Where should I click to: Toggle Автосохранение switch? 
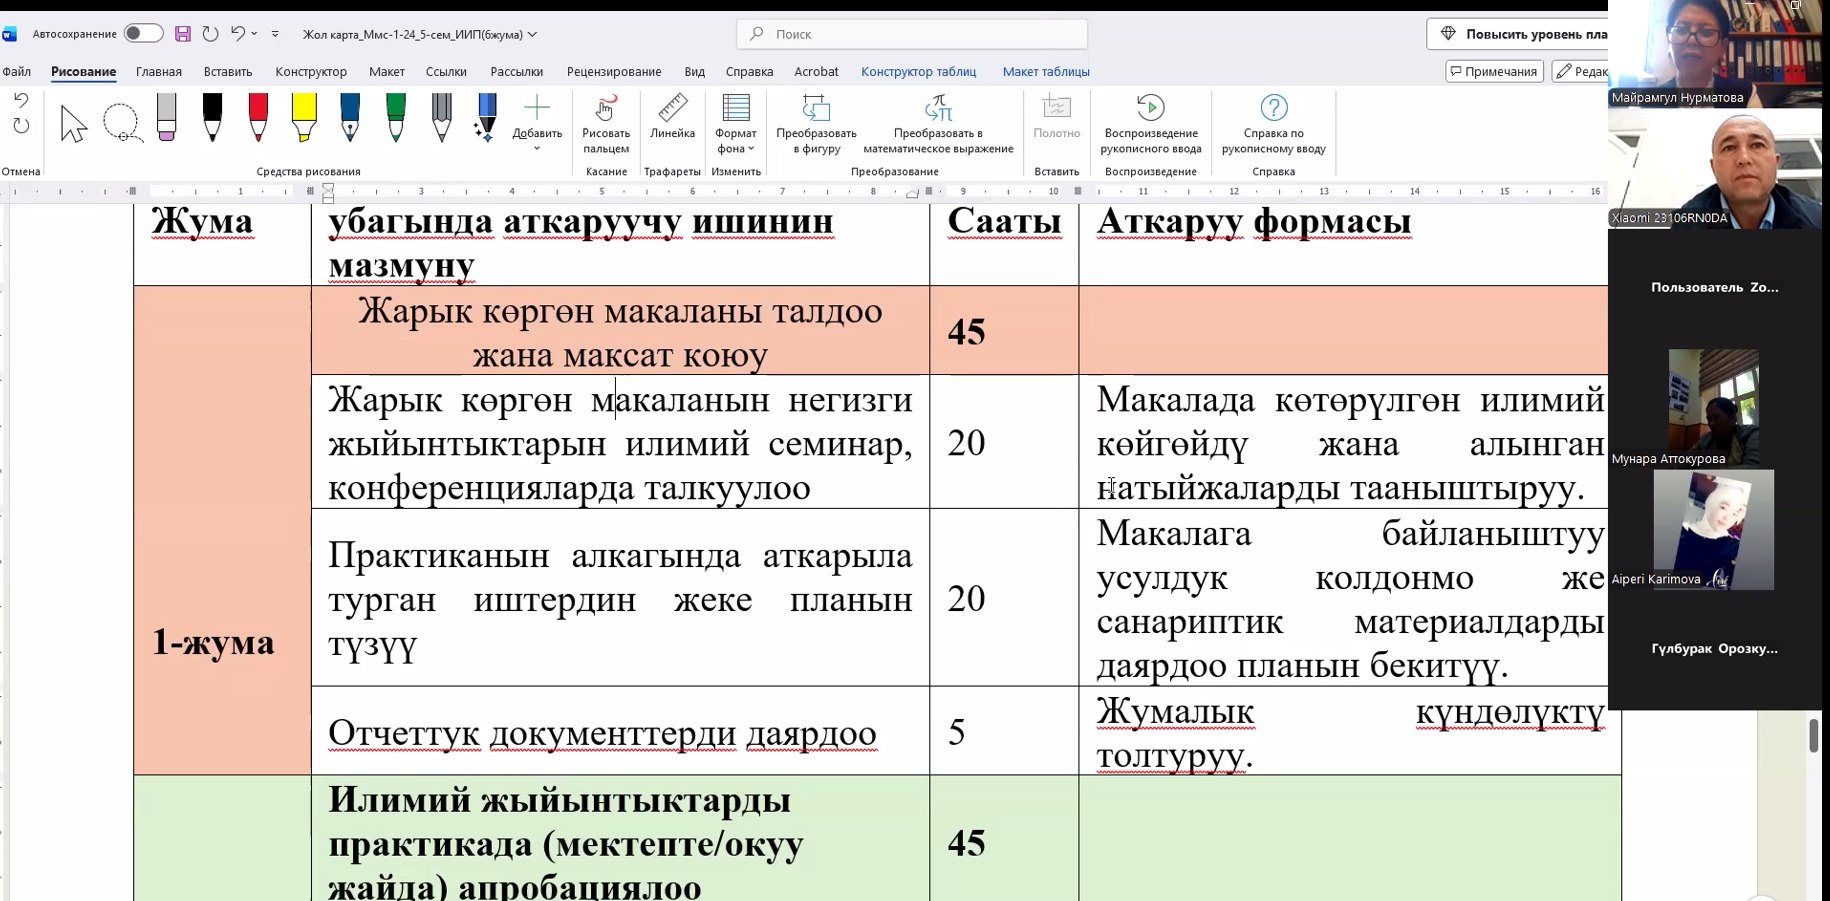(x=143, y=34)
